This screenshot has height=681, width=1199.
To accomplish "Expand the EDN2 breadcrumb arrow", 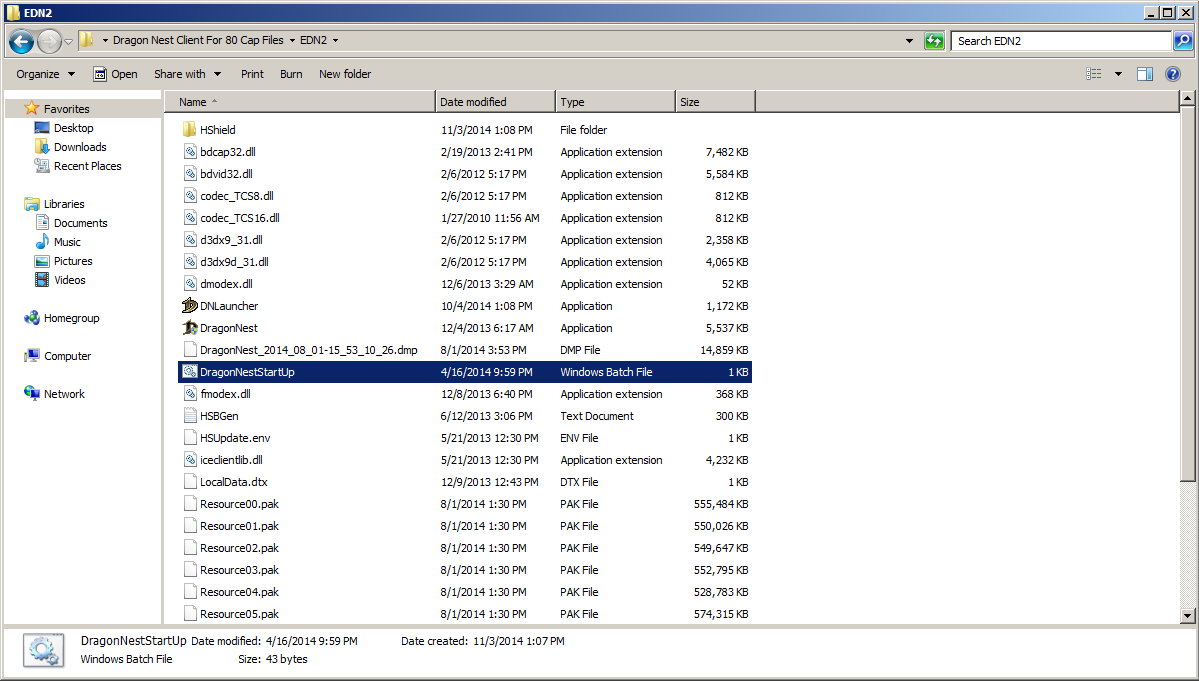I will pos(335,41).
